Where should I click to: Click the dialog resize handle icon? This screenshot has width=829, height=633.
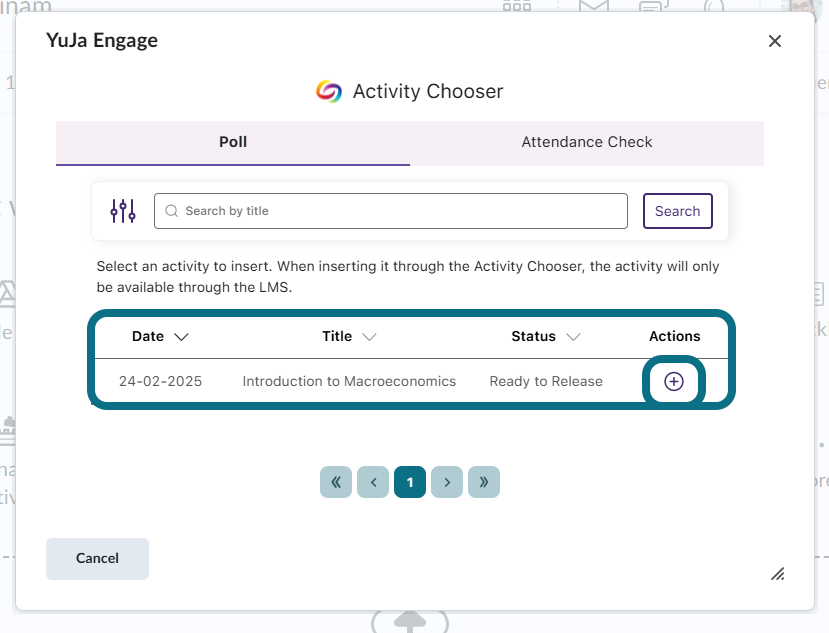(778, 574)
